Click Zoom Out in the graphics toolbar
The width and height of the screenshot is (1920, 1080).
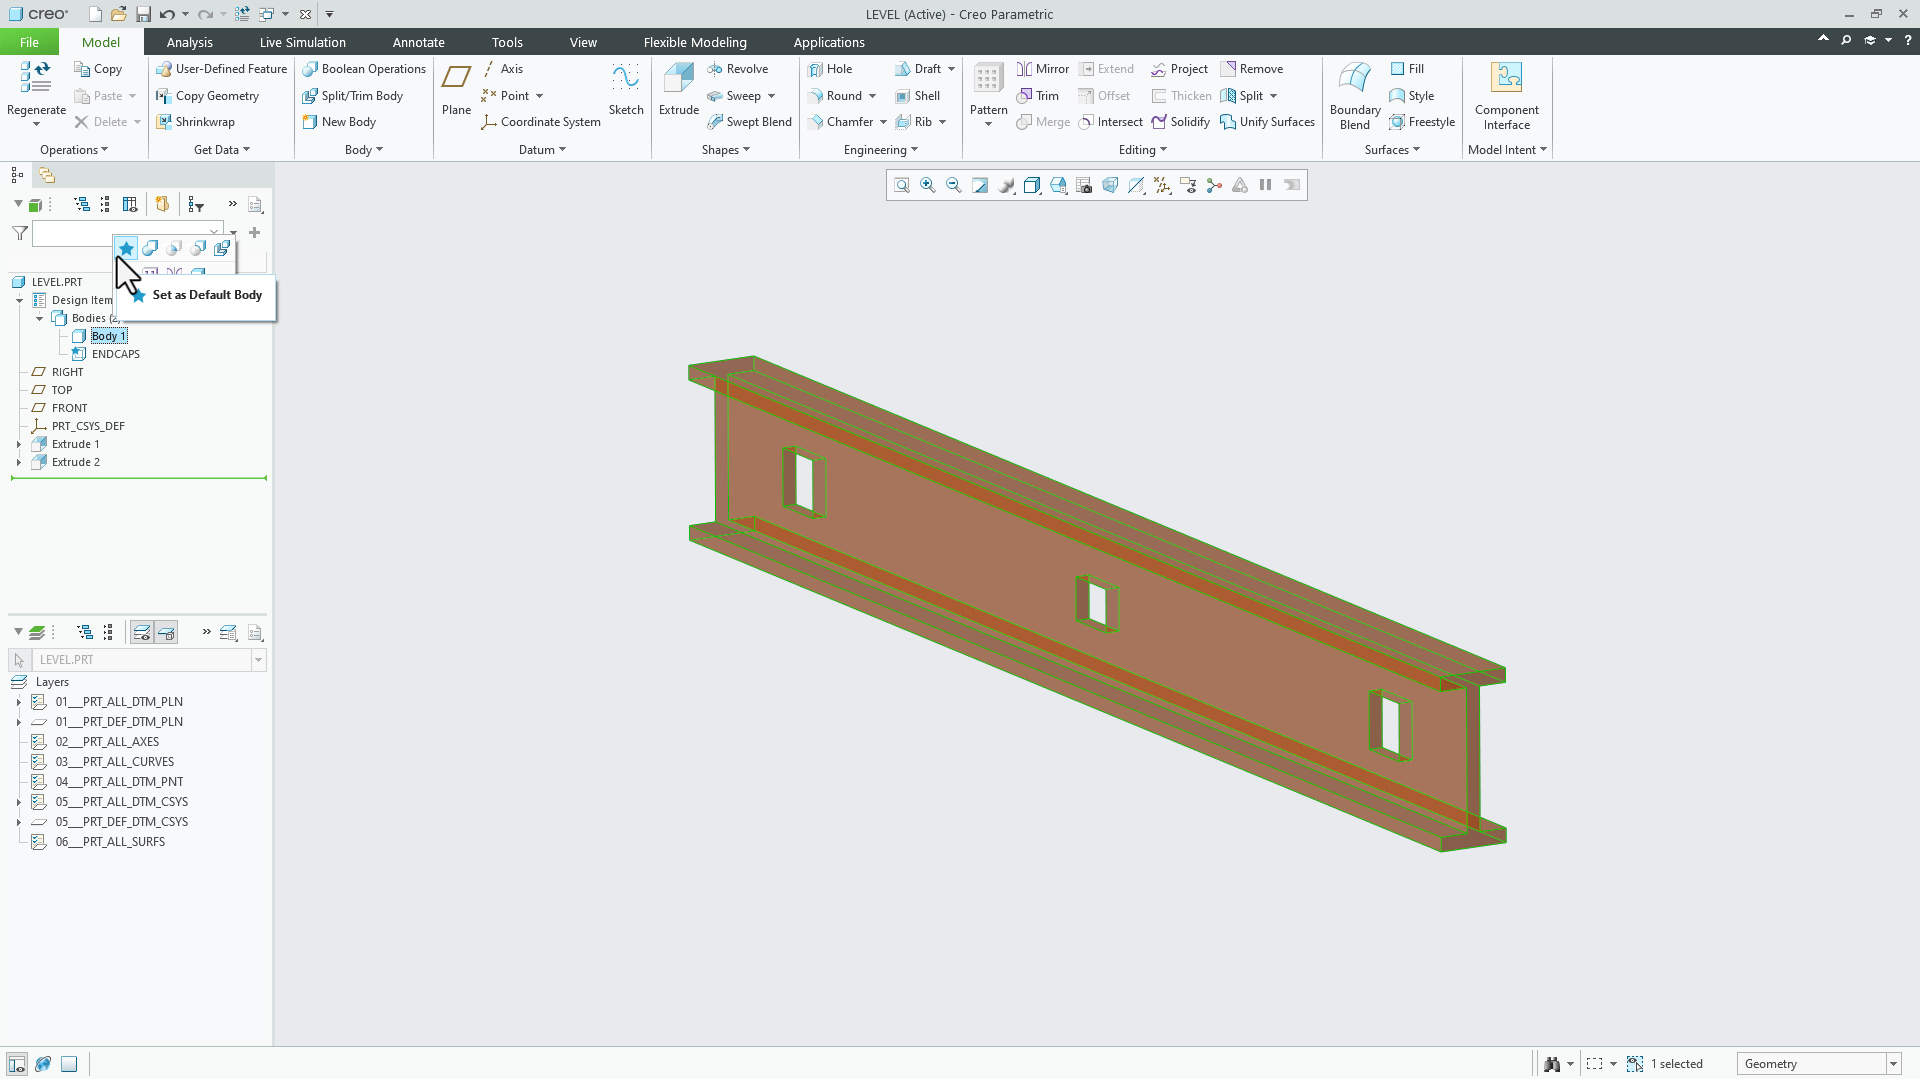pyautogui.click(x=954, y=185)
